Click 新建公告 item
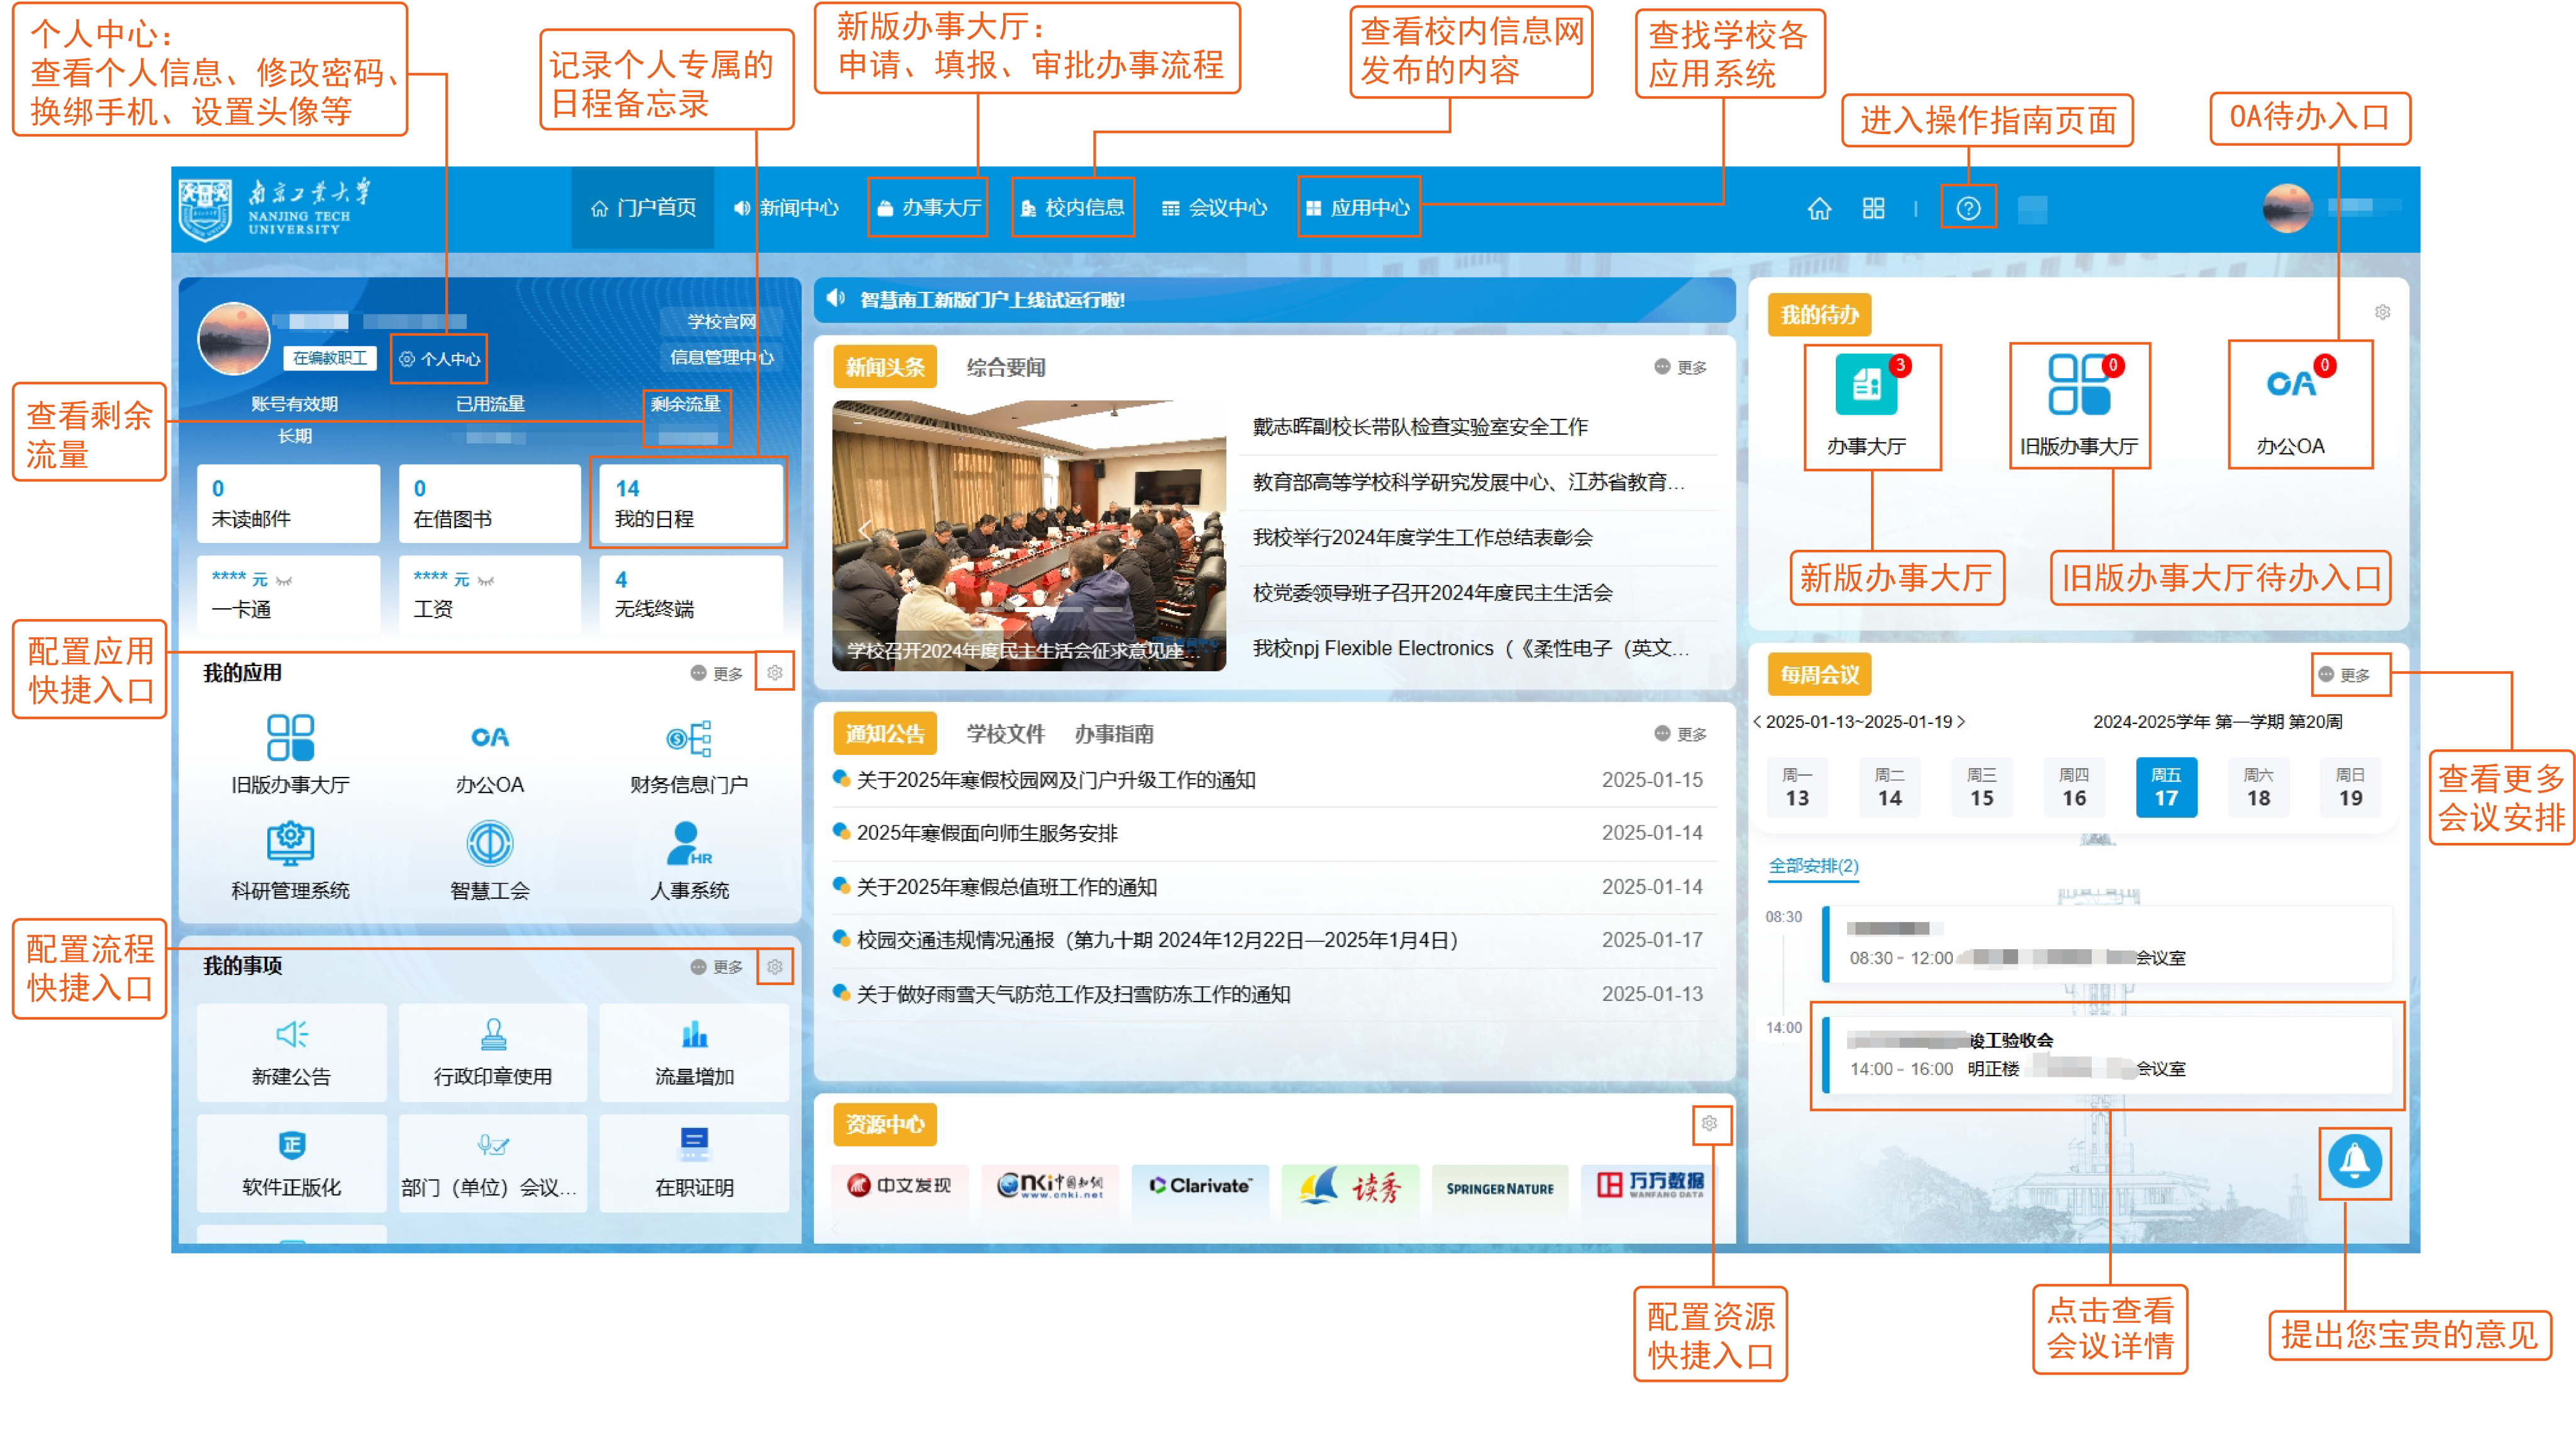 pos(291,1052)
